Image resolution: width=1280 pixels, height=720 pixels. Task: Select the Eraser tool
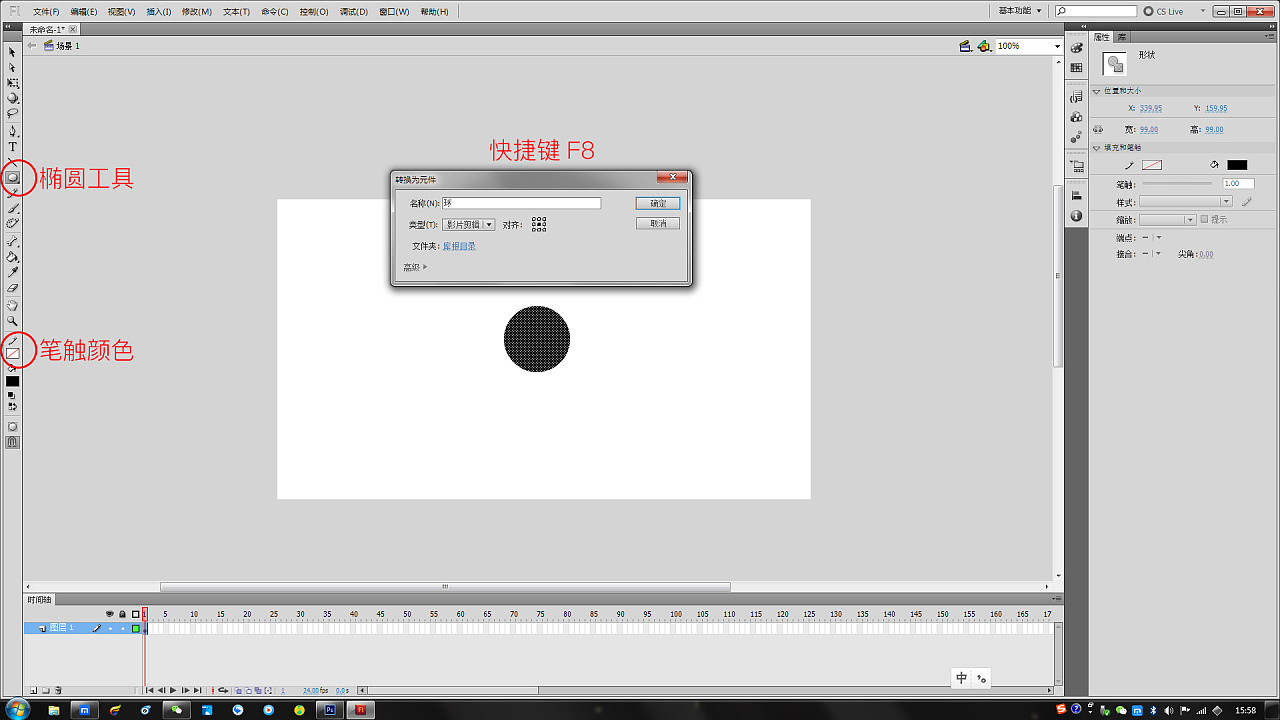pyautogui.click(x=13, y=288)
